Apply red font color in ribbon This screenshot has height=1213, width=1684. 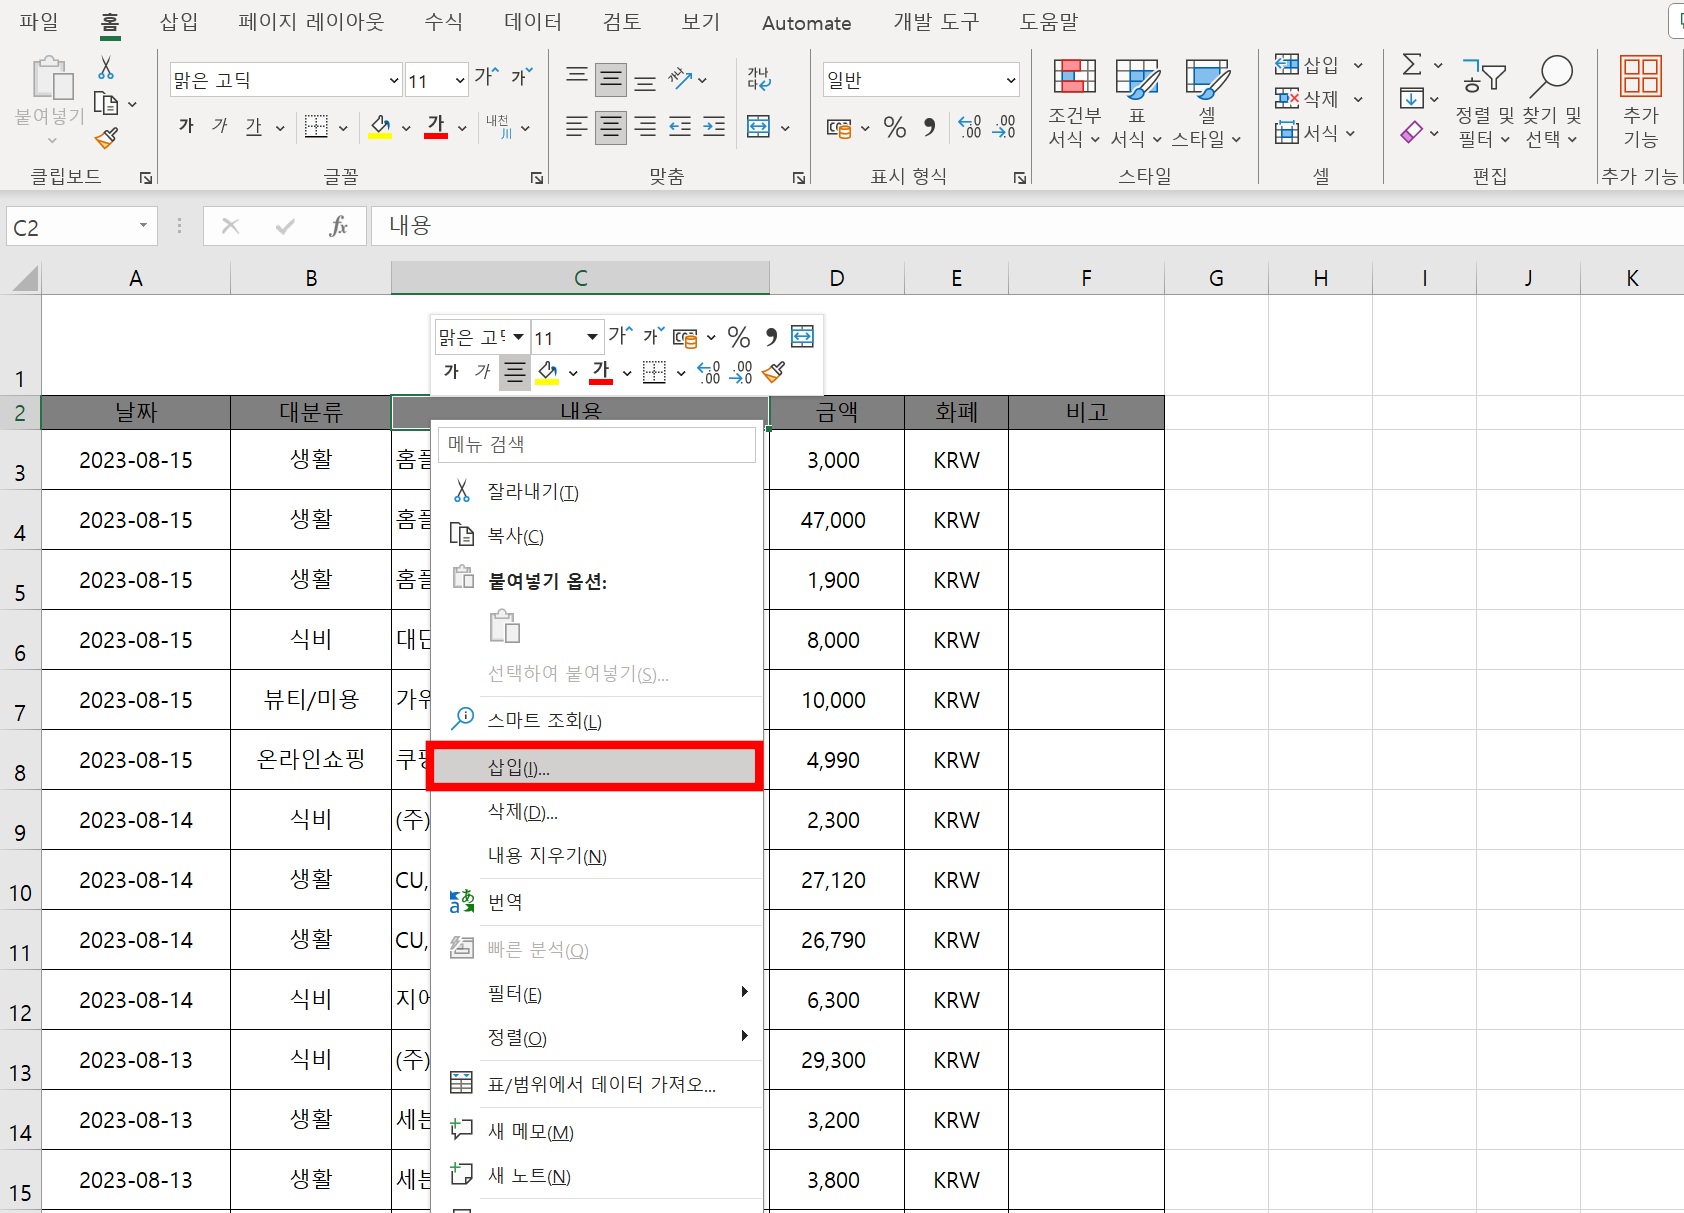pos(436,126)
